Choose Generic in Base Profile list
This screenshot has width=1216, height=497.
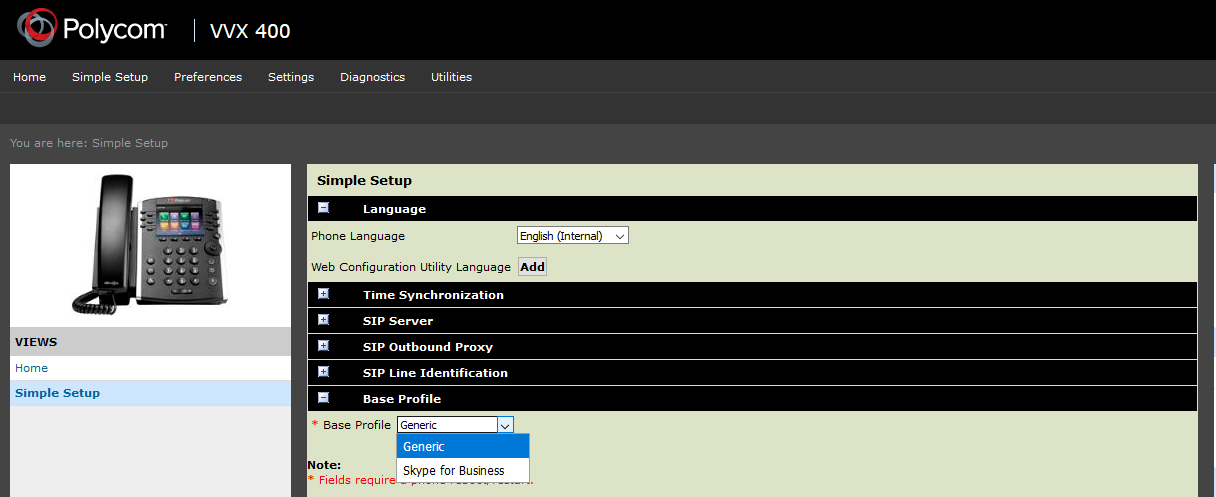[x=424, y=446]
